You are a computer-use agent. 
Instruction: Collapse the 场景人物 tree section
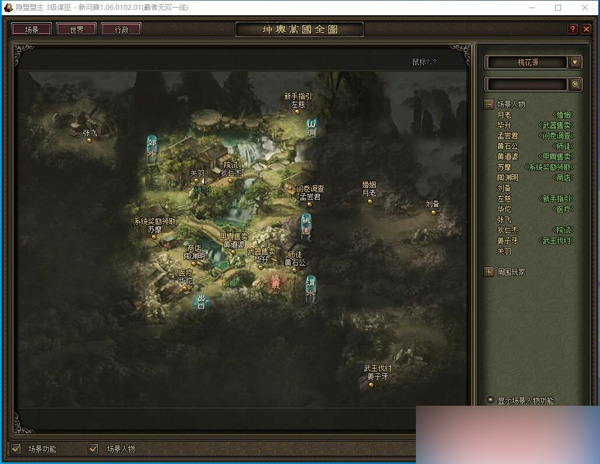click(x=489, y=104)
